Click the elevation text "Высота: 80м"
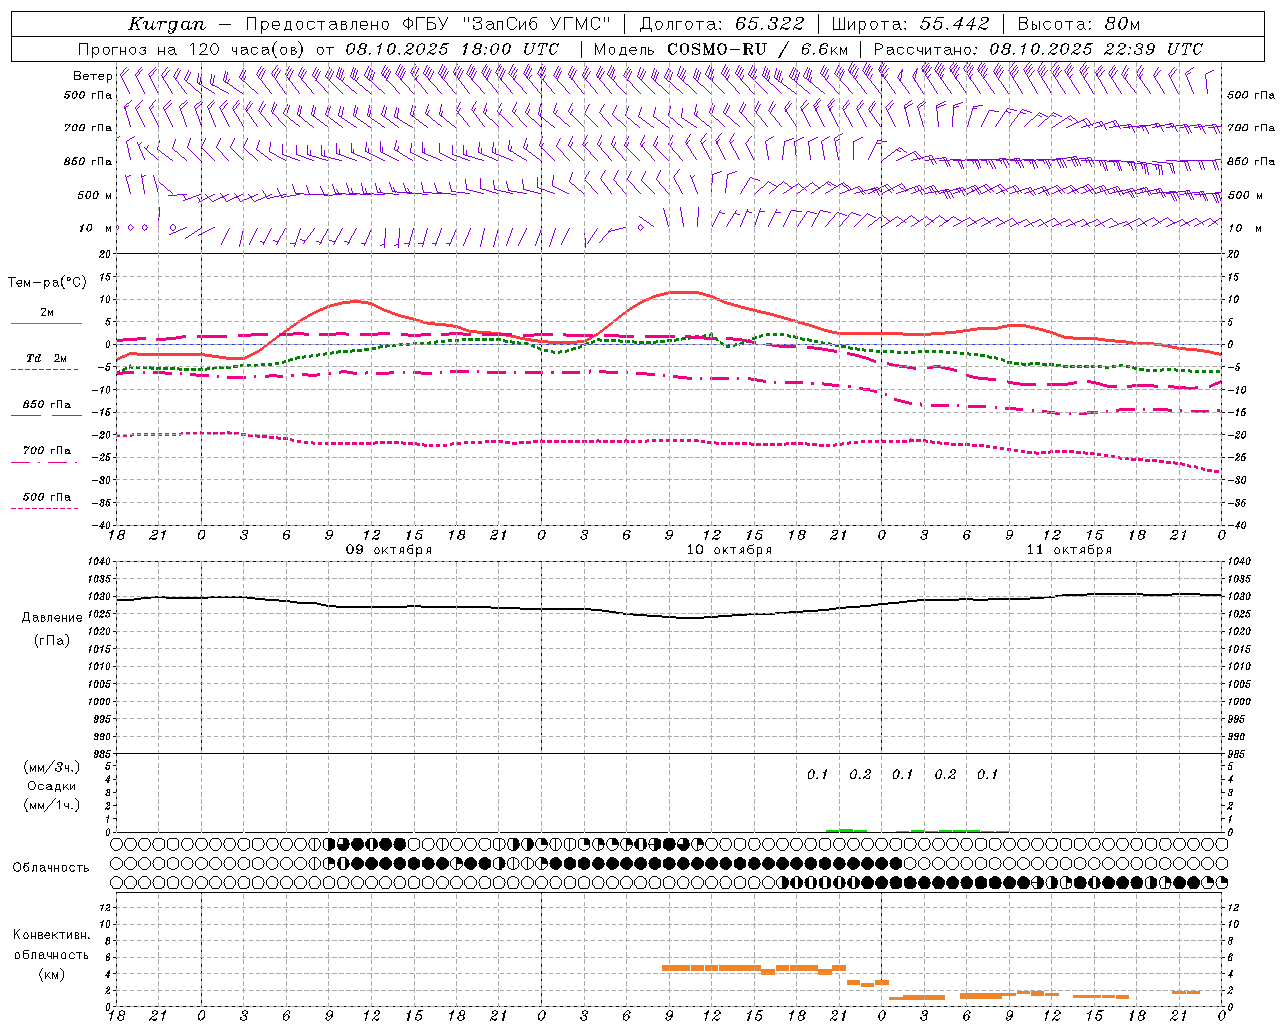 [x=1079, y=24]
